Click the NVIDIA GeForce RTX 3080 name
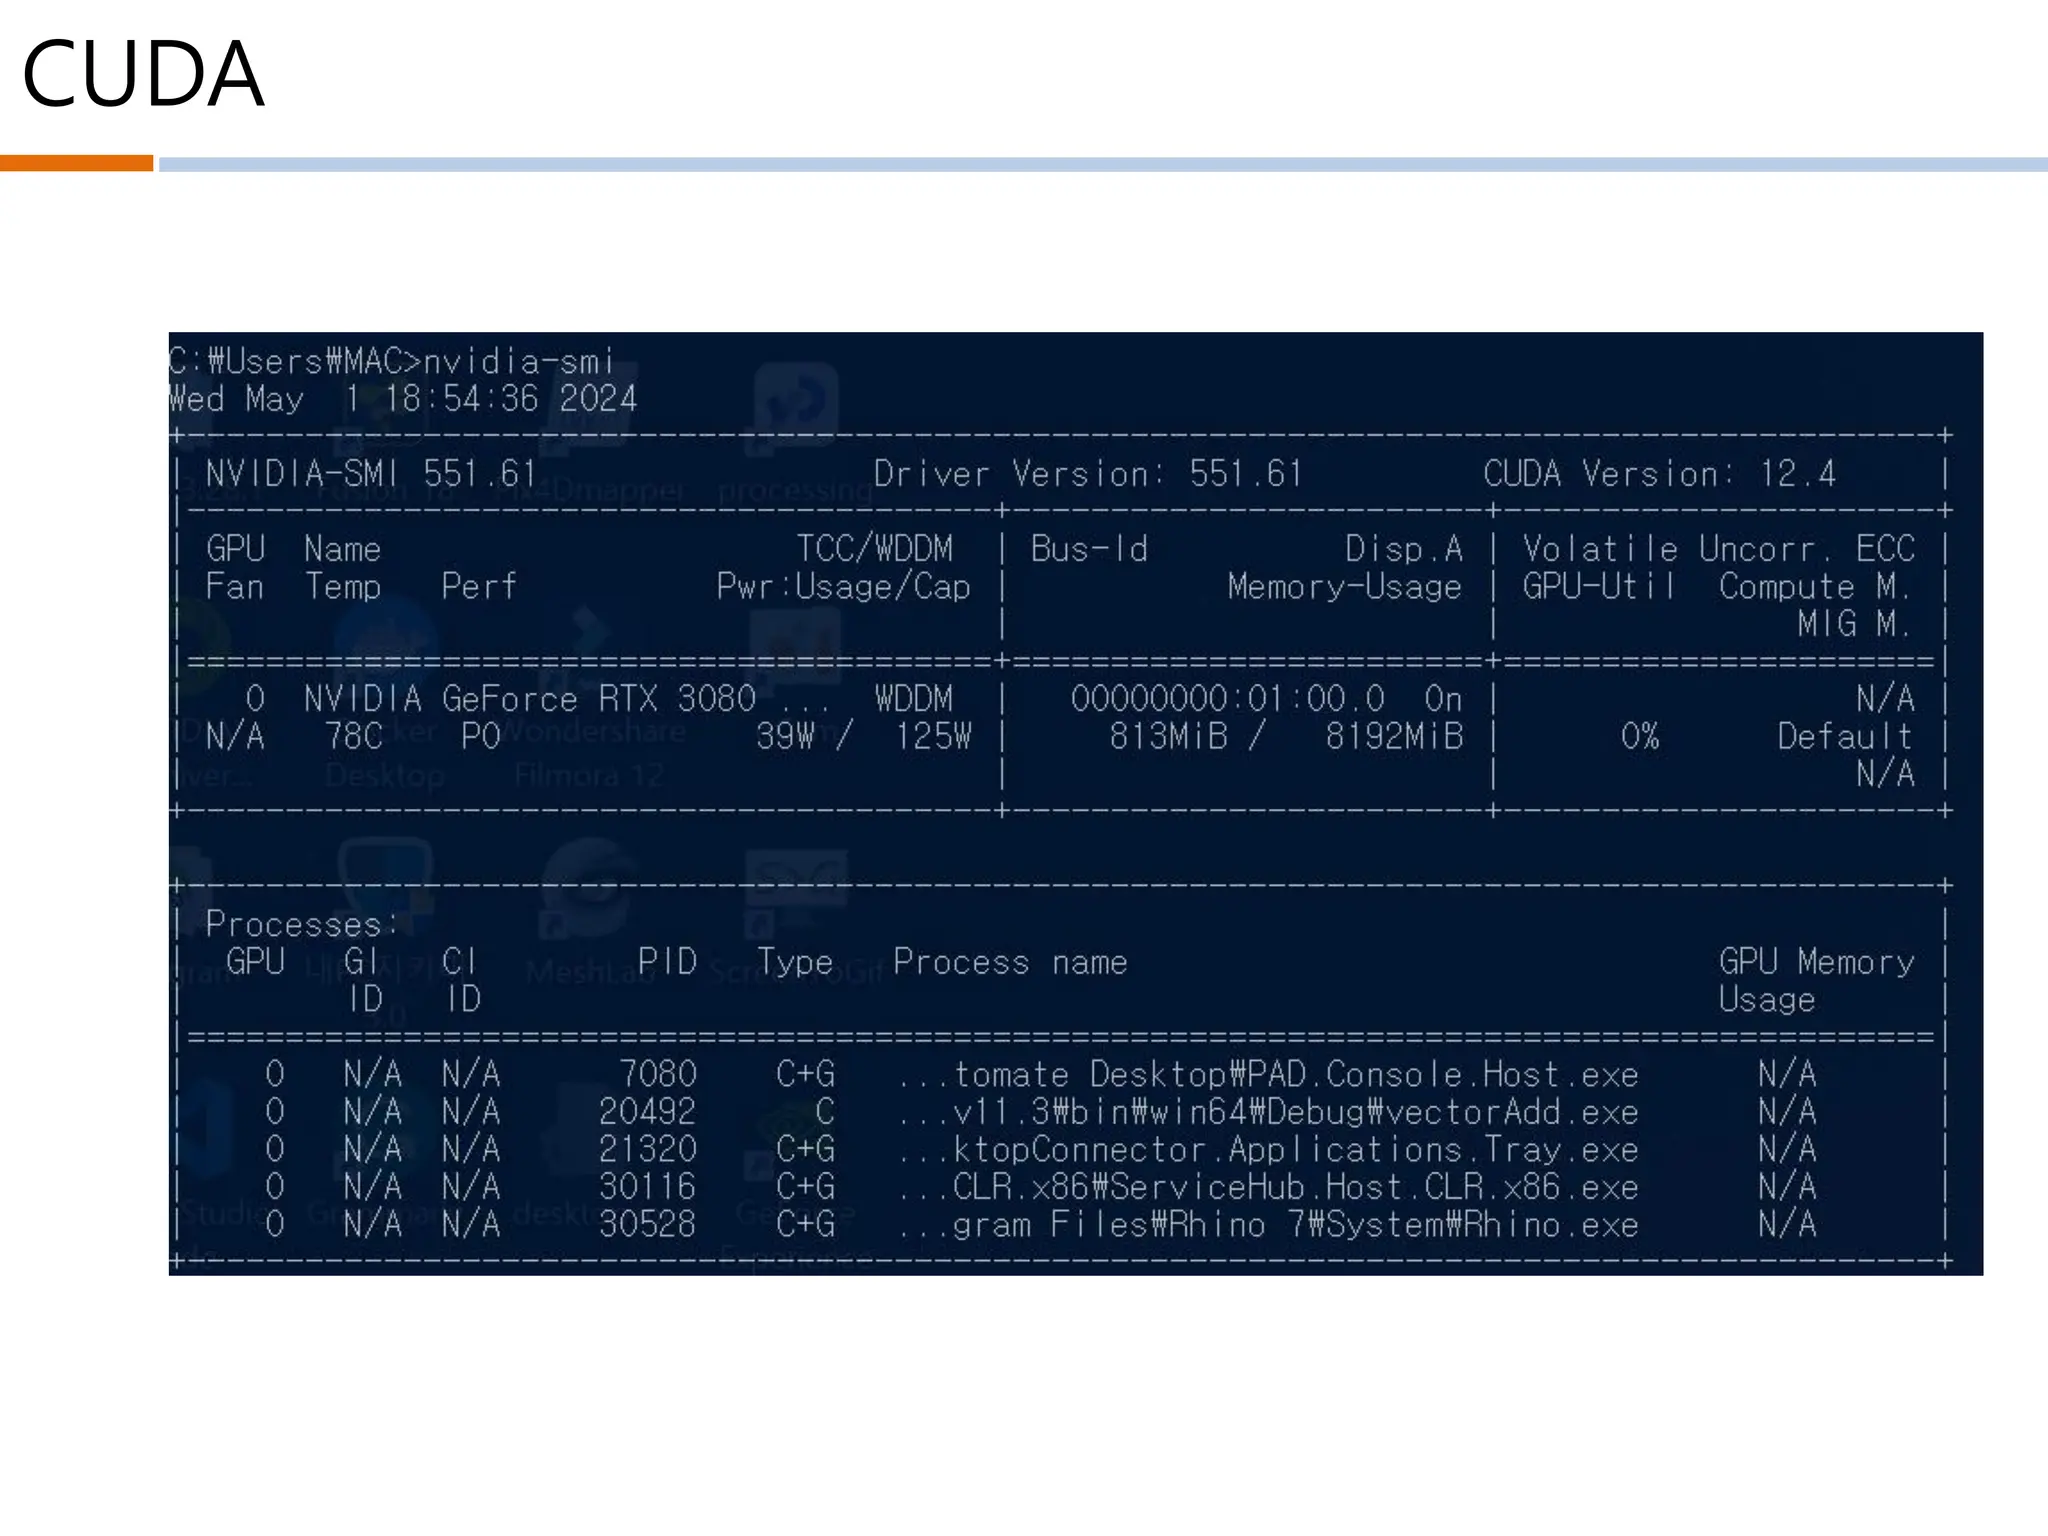2048x1536 pixels. point(530,699)
